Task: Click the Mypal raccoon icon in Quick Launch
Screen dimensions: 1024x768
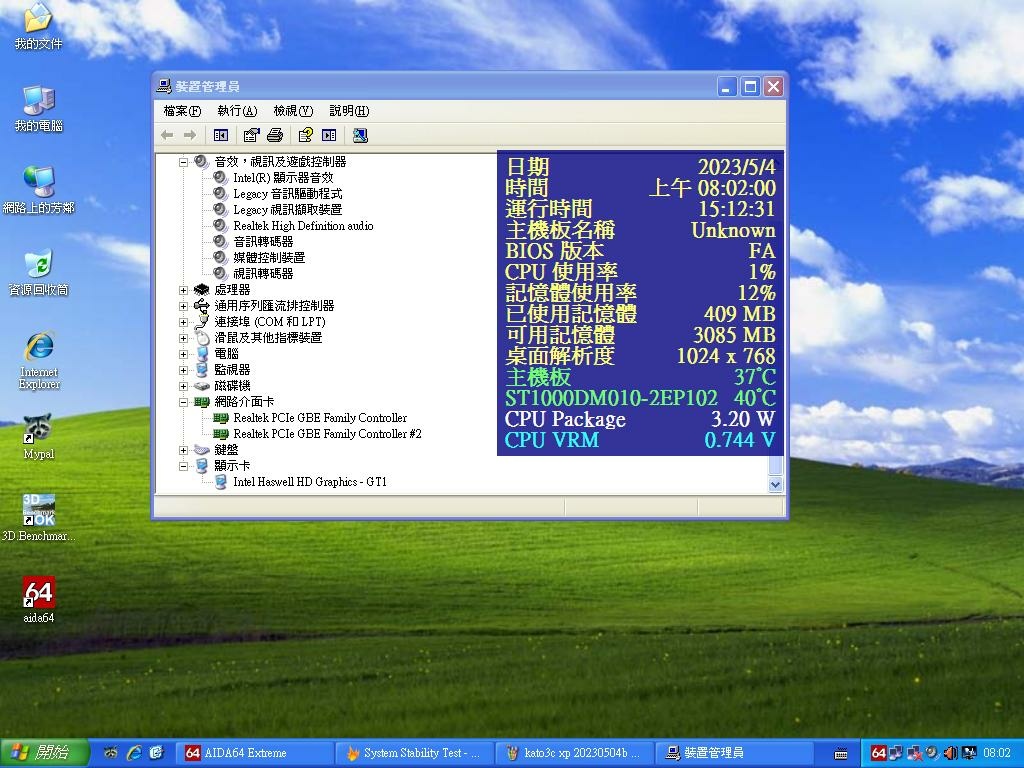Action: 111,753
